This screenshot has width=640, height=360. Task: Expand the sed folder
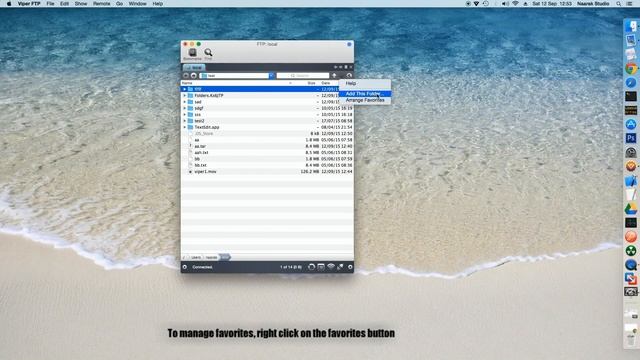[184, 102]
